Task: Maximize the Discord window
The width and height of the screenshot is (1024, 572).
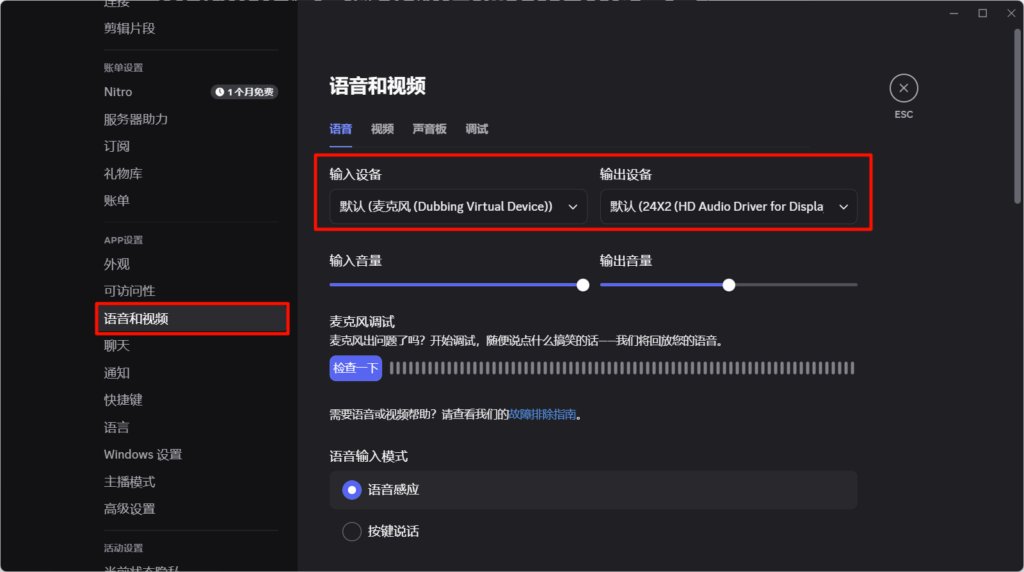Action: coord(982,13)
